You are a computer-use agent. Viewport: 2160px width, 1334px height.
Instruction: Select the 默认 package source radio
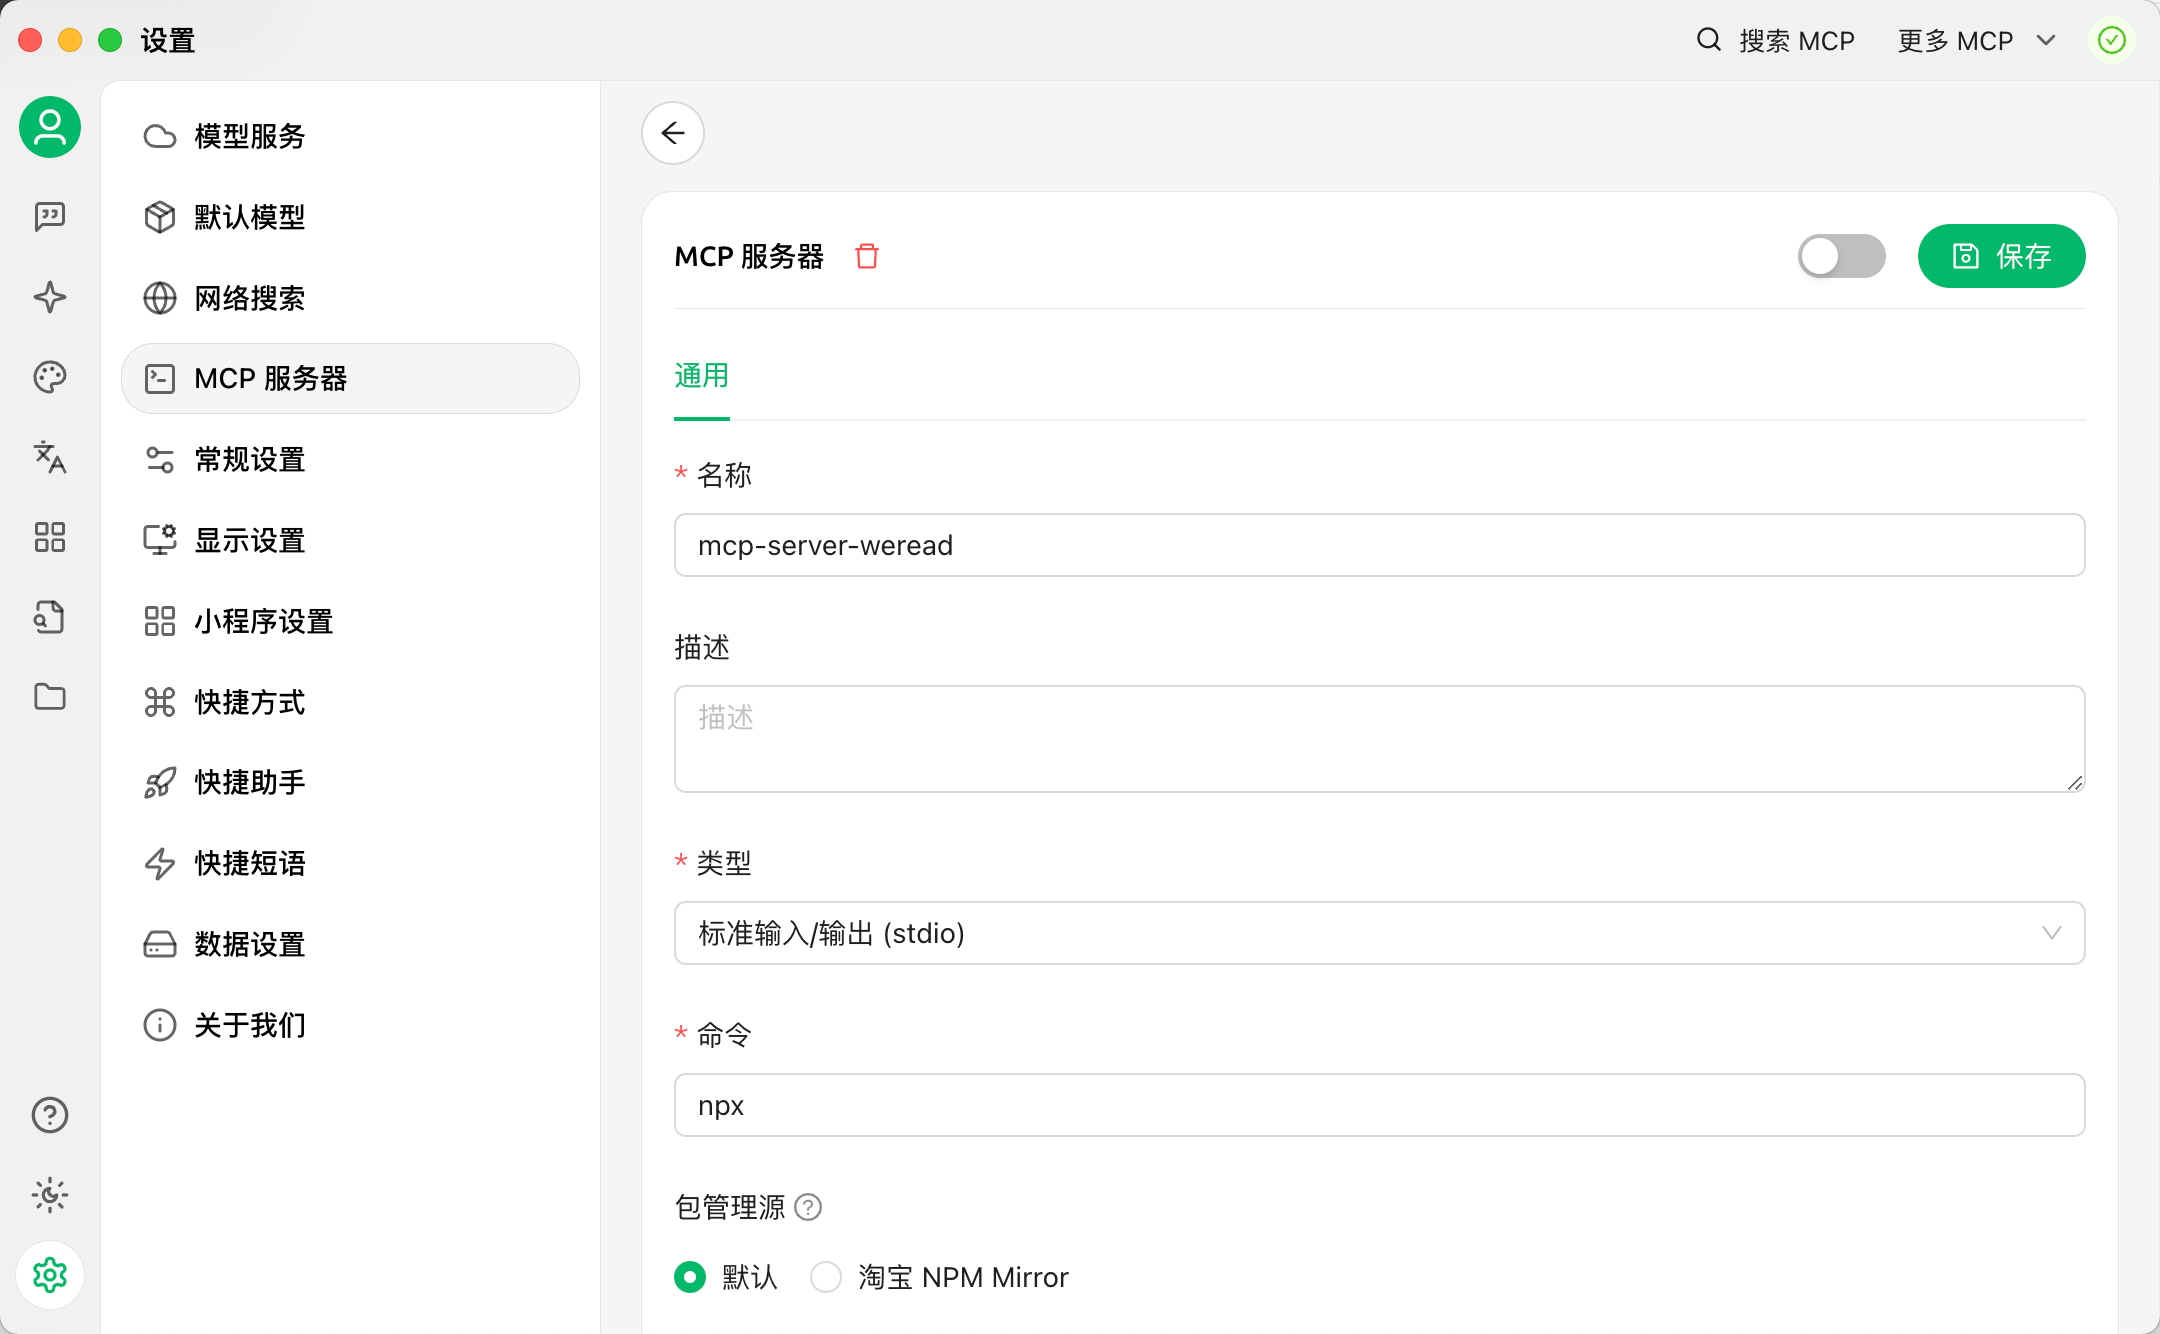coord(690,1277)
